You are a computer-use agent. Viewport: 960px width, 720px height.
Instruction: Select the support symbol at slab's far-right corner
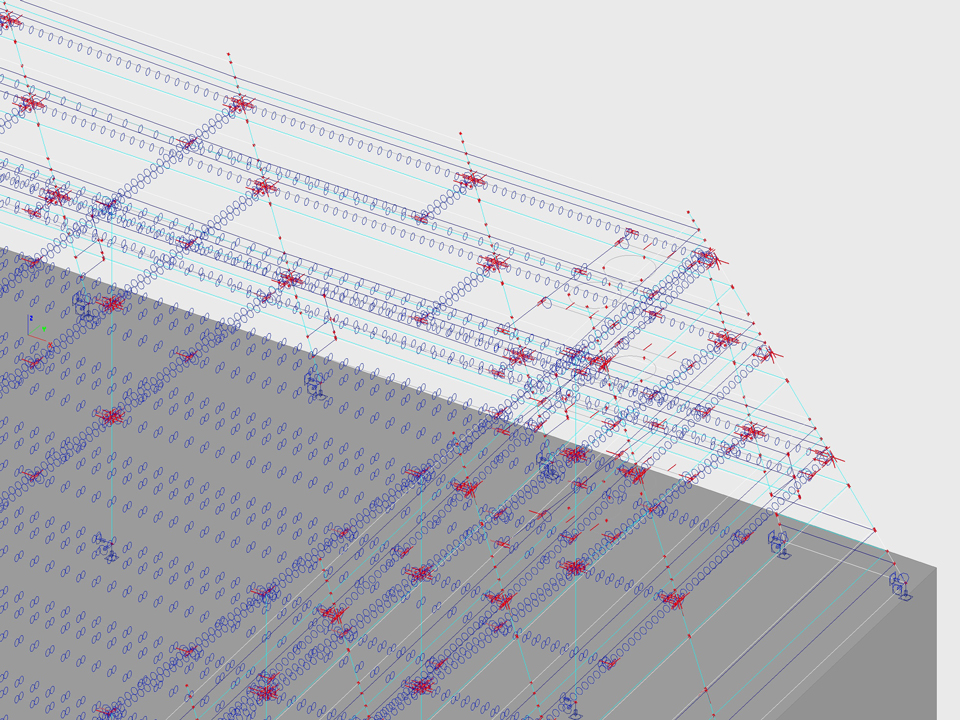click(x=900, y=585)
